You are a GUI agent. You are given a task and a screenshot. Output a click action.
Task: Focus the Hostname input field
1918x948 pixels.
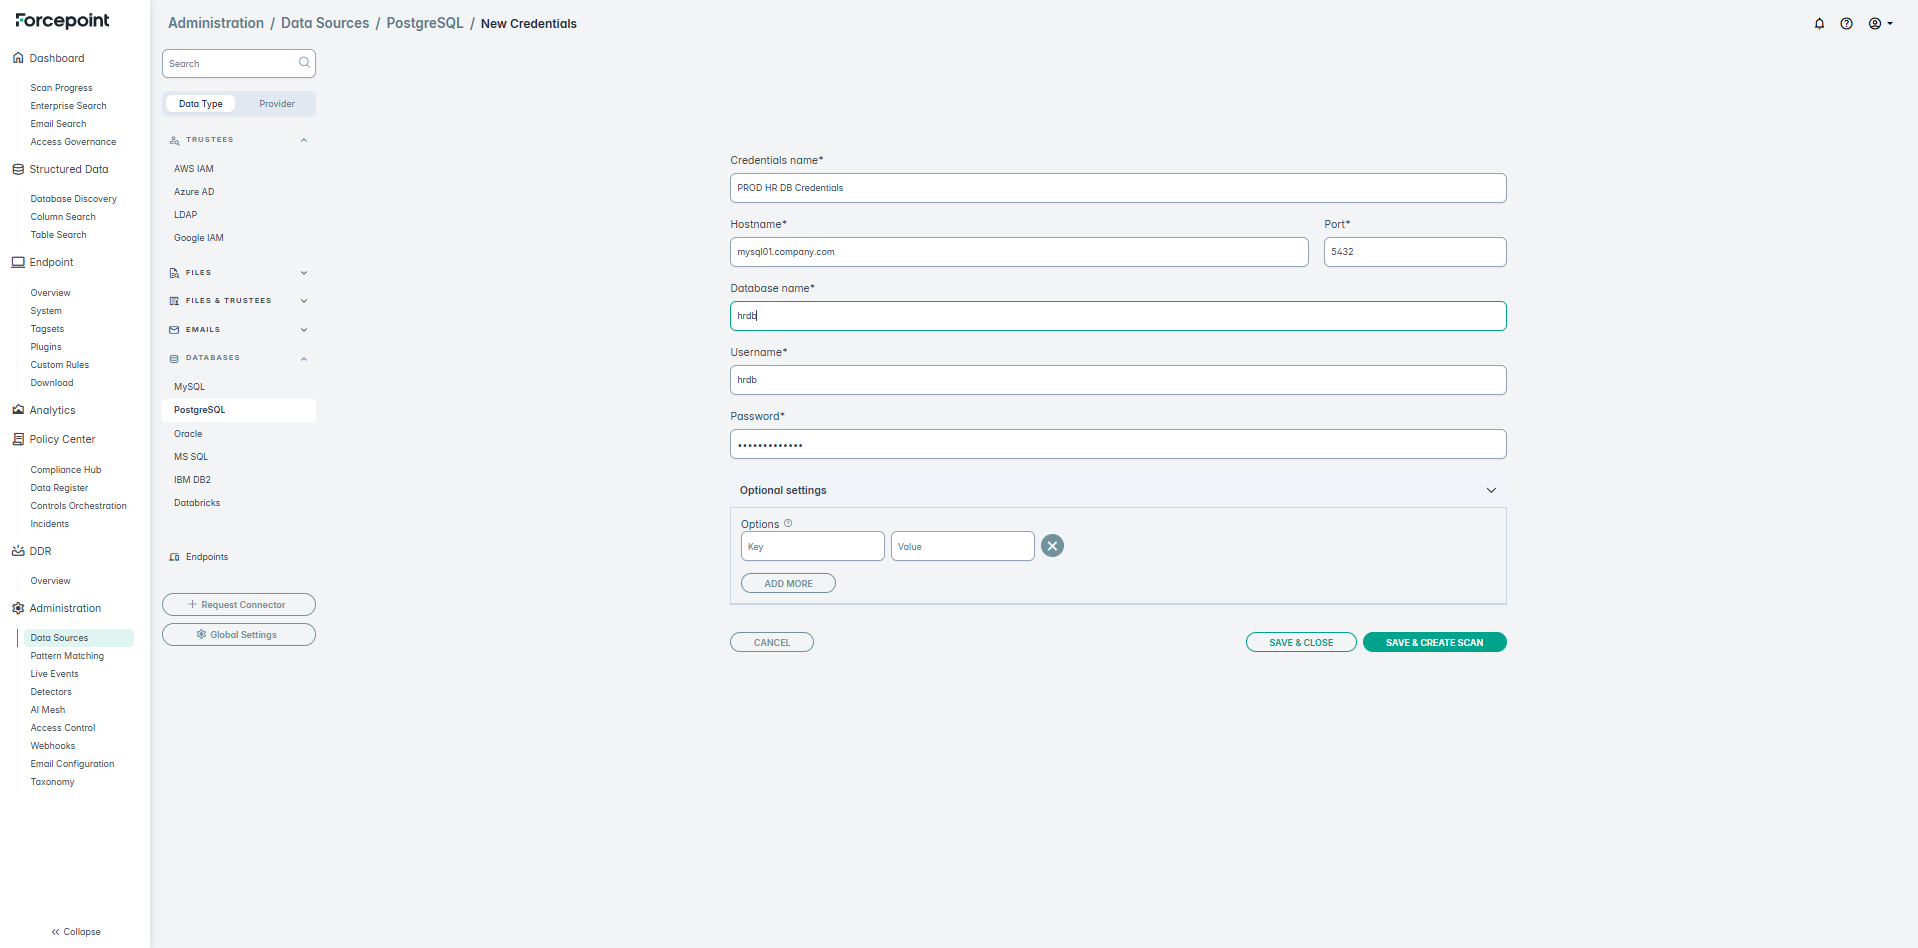coord(1018,252)
